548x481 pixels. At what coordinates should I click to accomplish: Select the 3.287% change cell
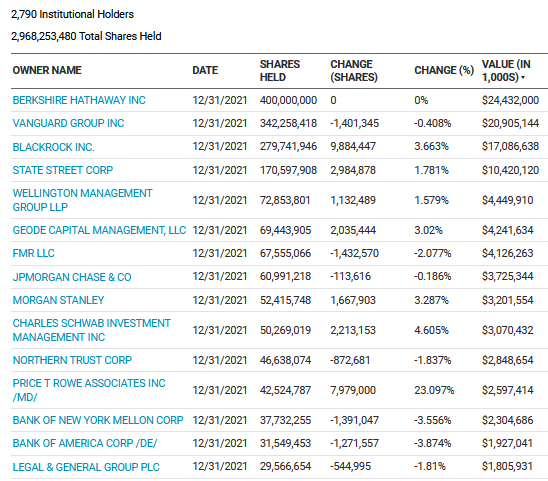[431, 300]
